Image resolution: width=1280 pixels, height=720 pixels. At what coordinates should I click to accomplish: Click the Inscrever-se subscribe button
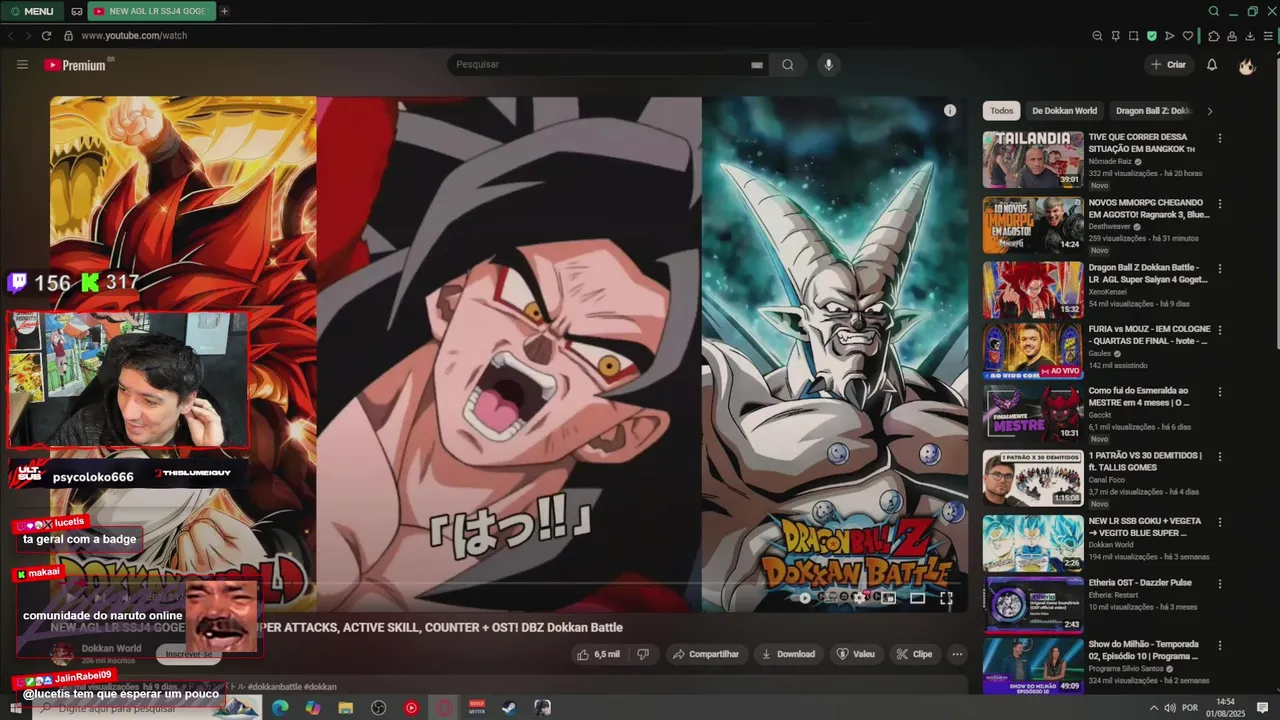pos(189,654)
